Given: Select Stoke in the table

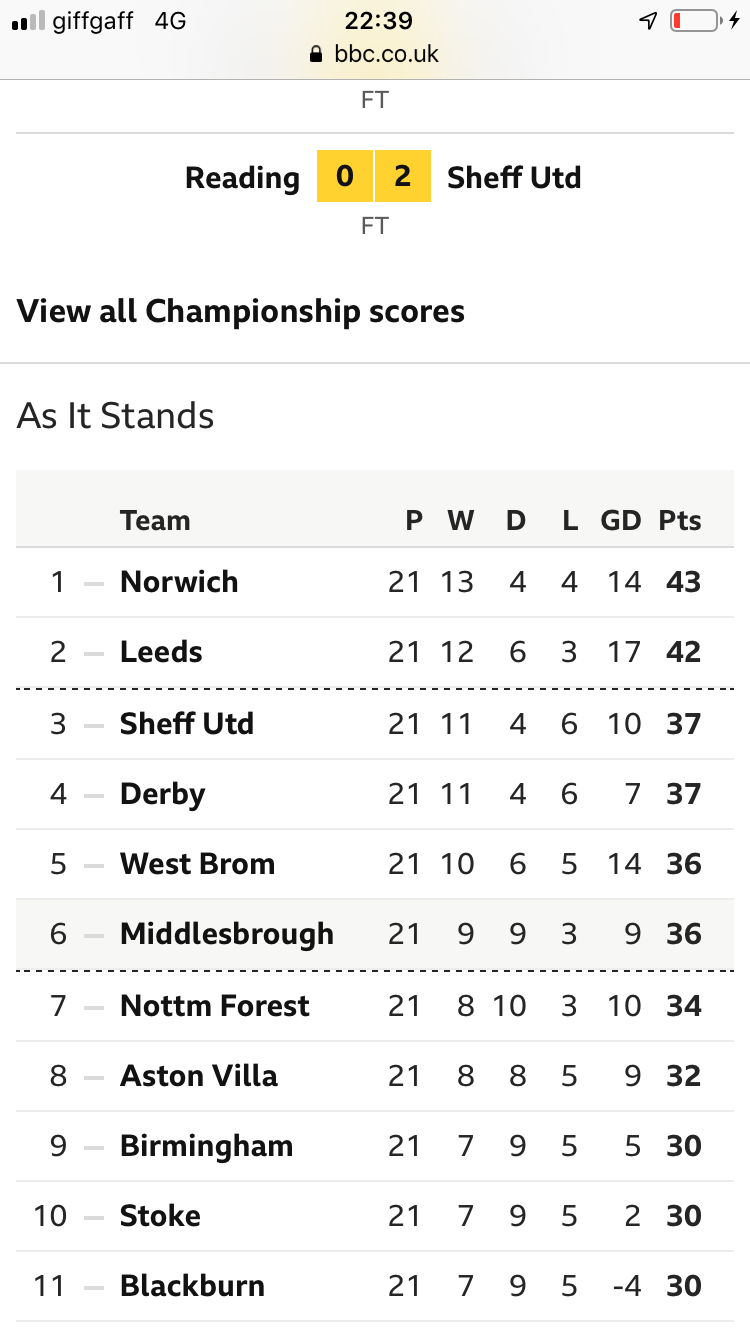Looking at the screenshot, I should pos(160,1216).
